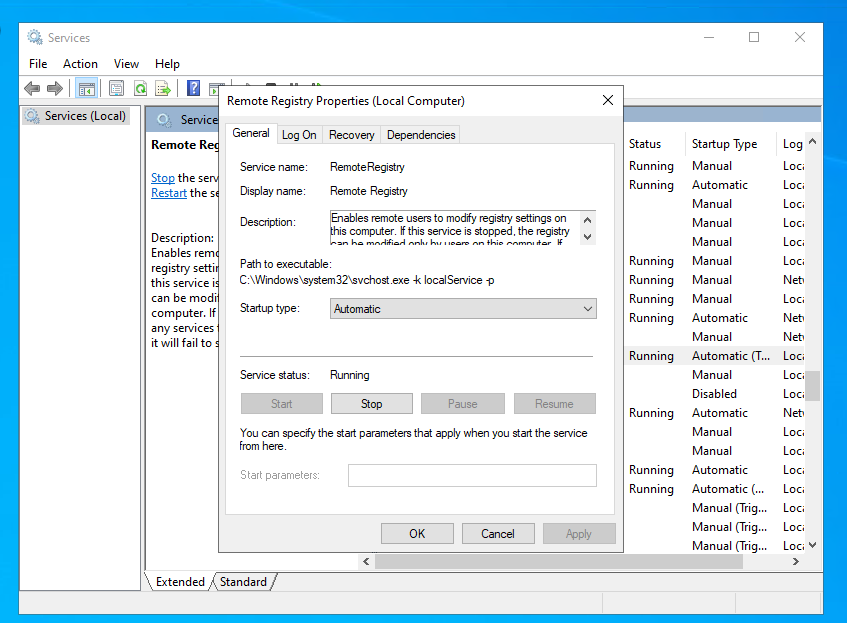
Task: Click the greyed-out Pause button
Action: pos(463,404)
